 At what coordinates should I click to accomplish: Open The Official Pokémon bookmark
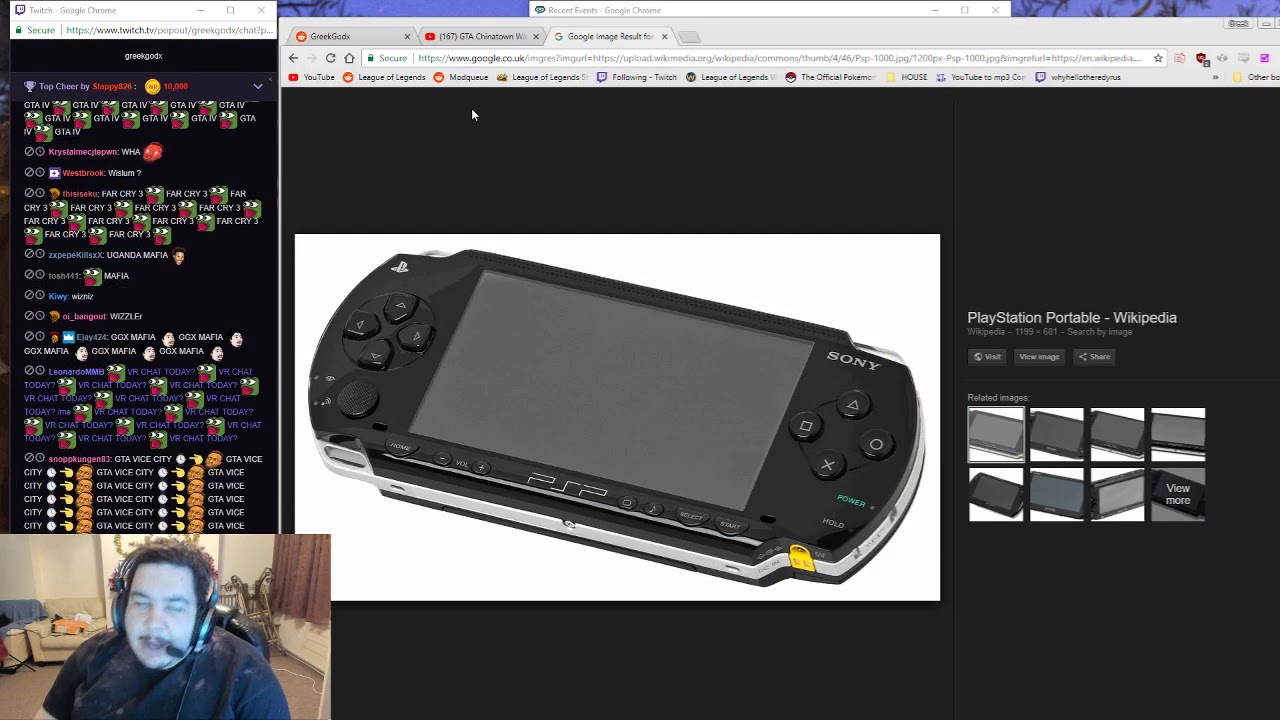830,77
